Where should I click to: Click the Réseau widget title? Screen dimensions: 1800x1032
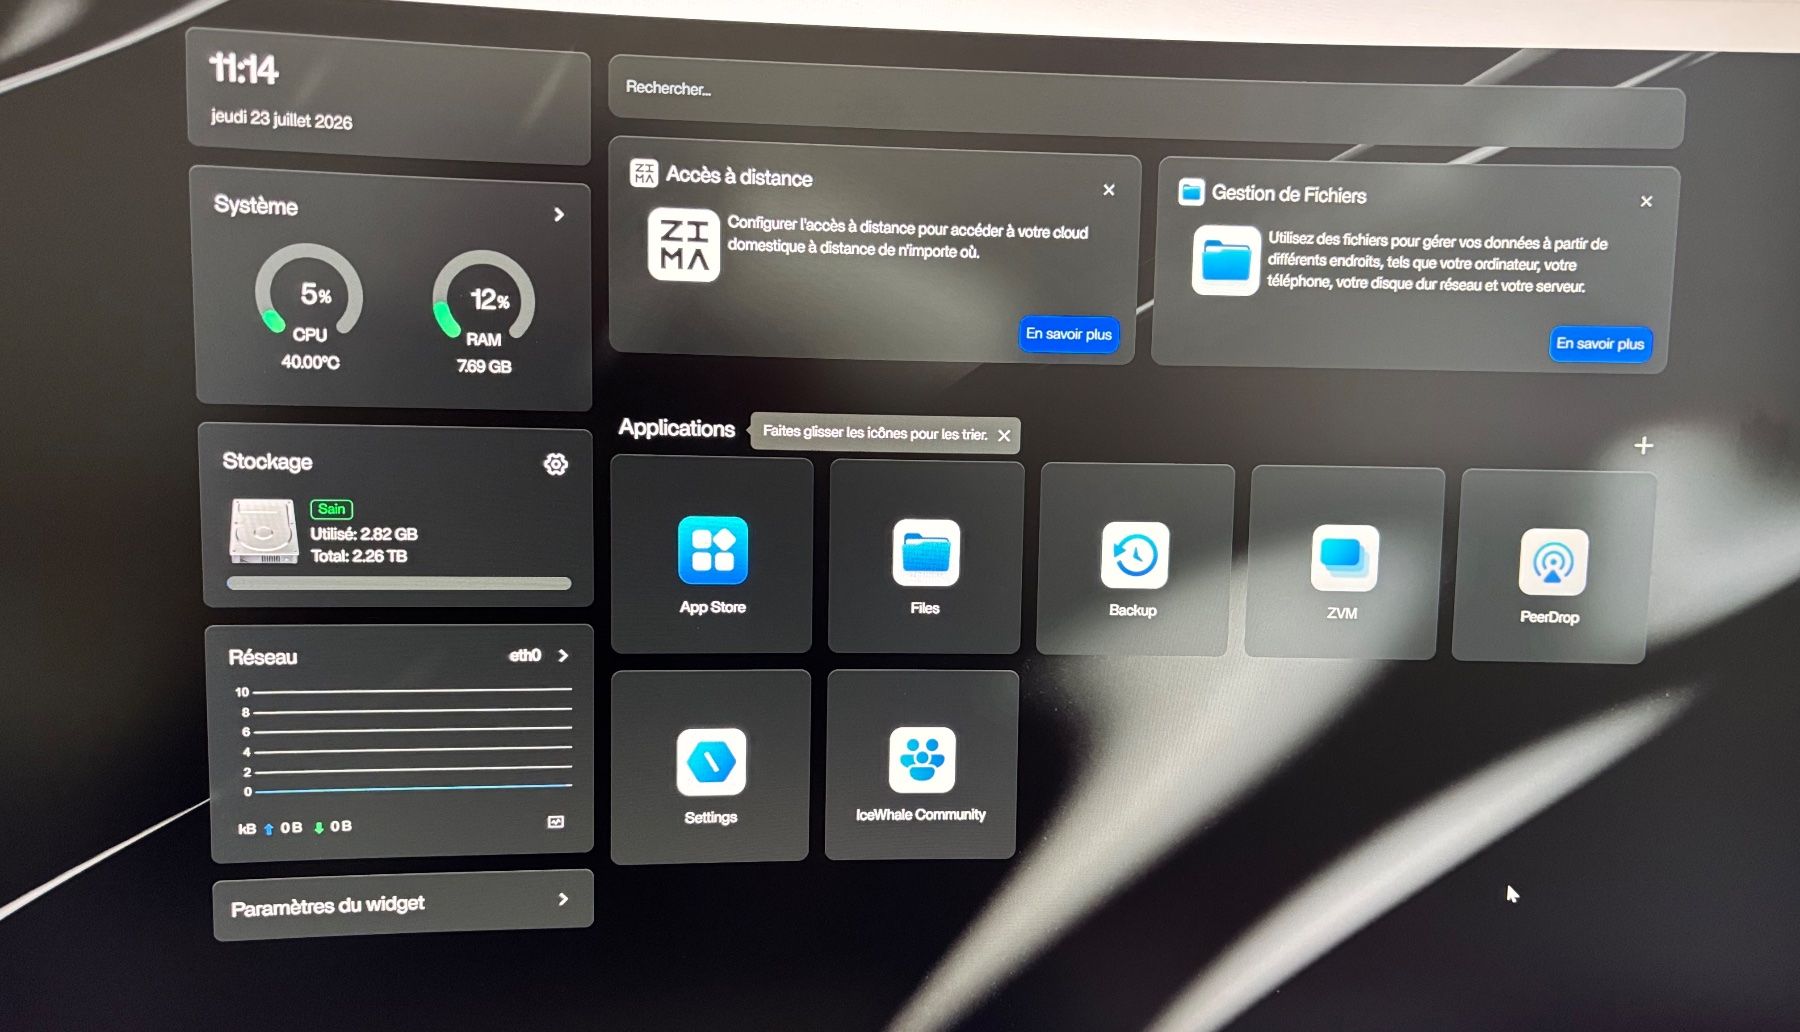click(263, 657)
